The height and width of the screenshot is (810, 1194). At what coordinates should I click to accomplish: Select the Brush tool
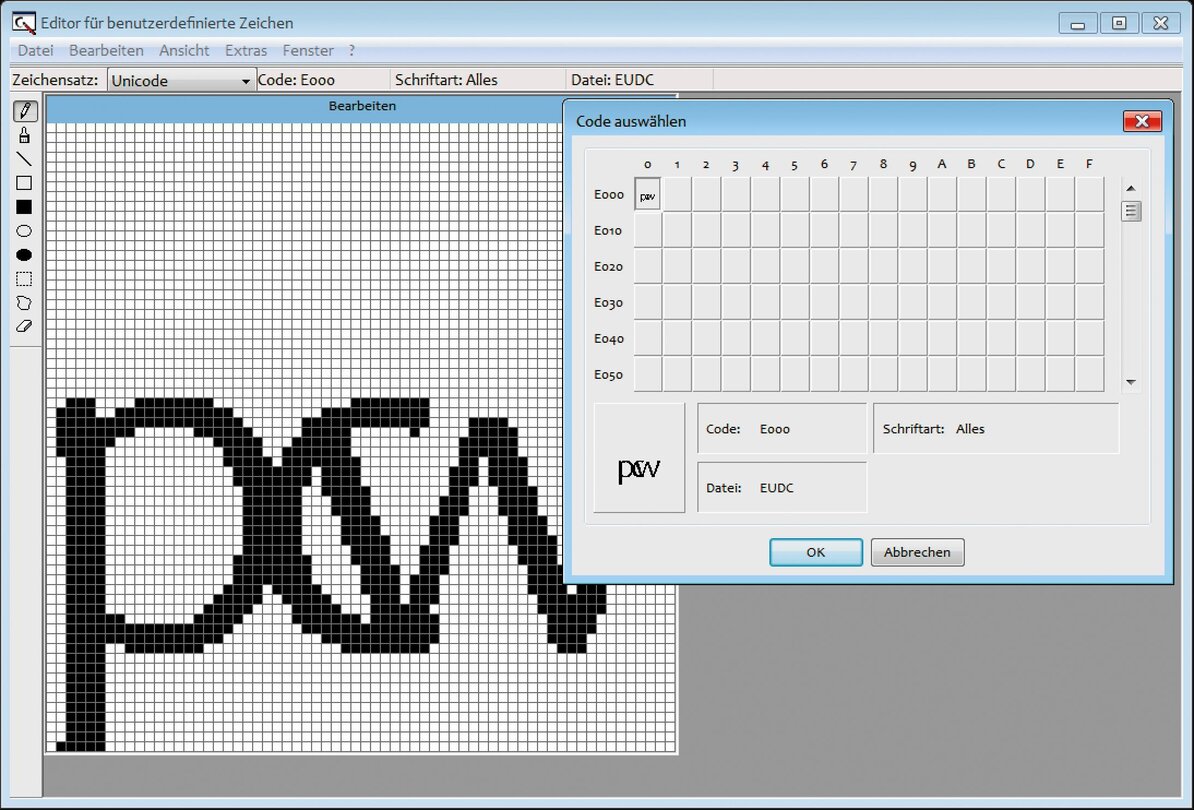25,135
